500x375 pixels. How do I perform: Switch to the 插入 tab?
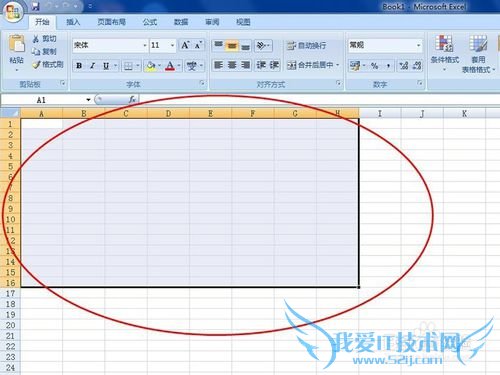point(73,22)
